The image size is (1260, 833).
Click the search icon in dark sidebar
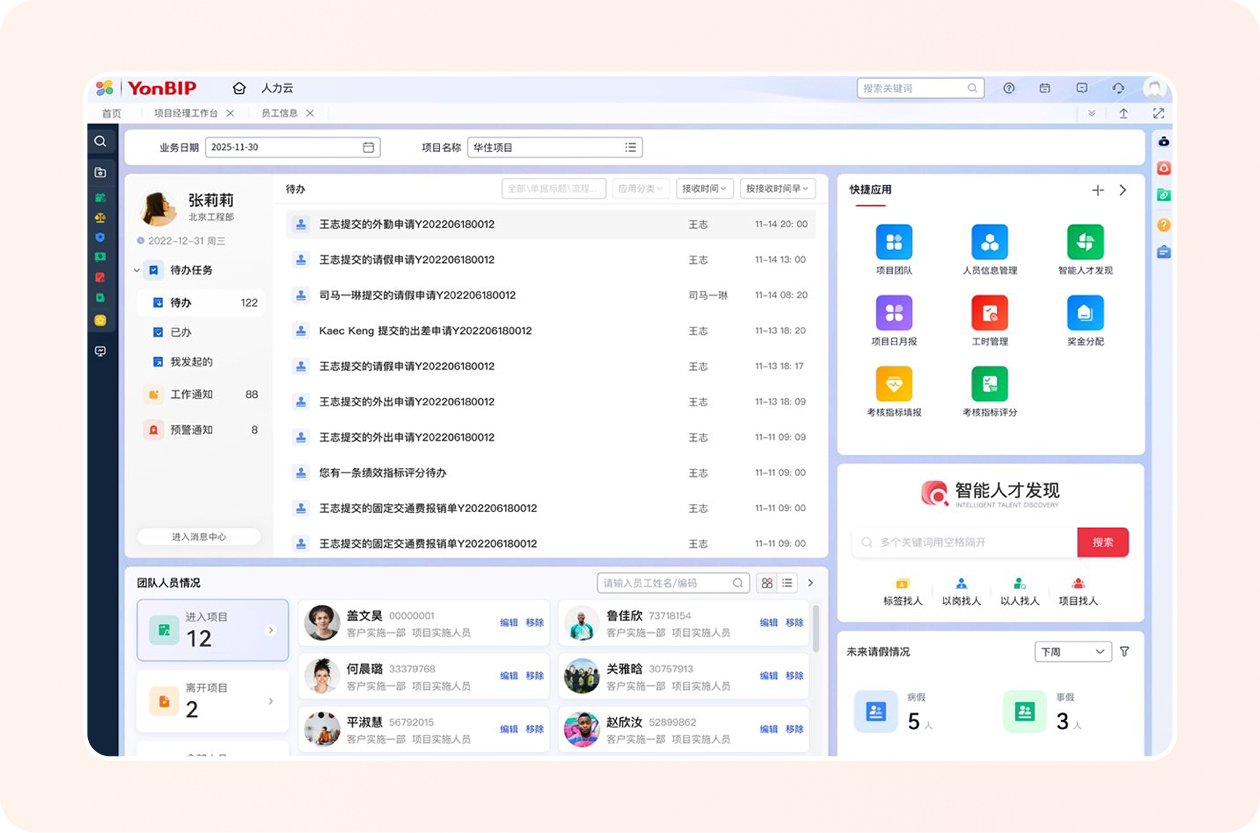[x=100, y=141]
